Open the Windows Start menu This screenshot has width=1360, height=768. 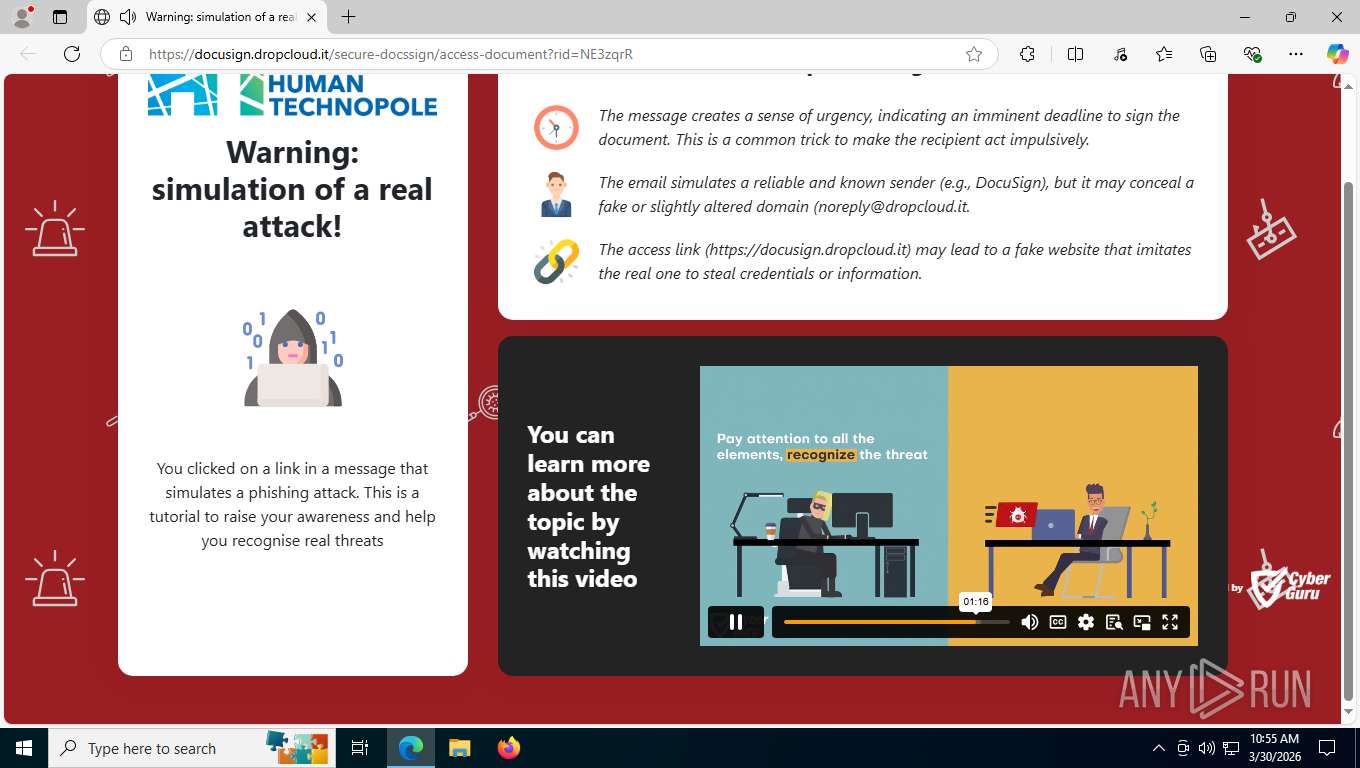pyautogui.click(x=24, y=748)
